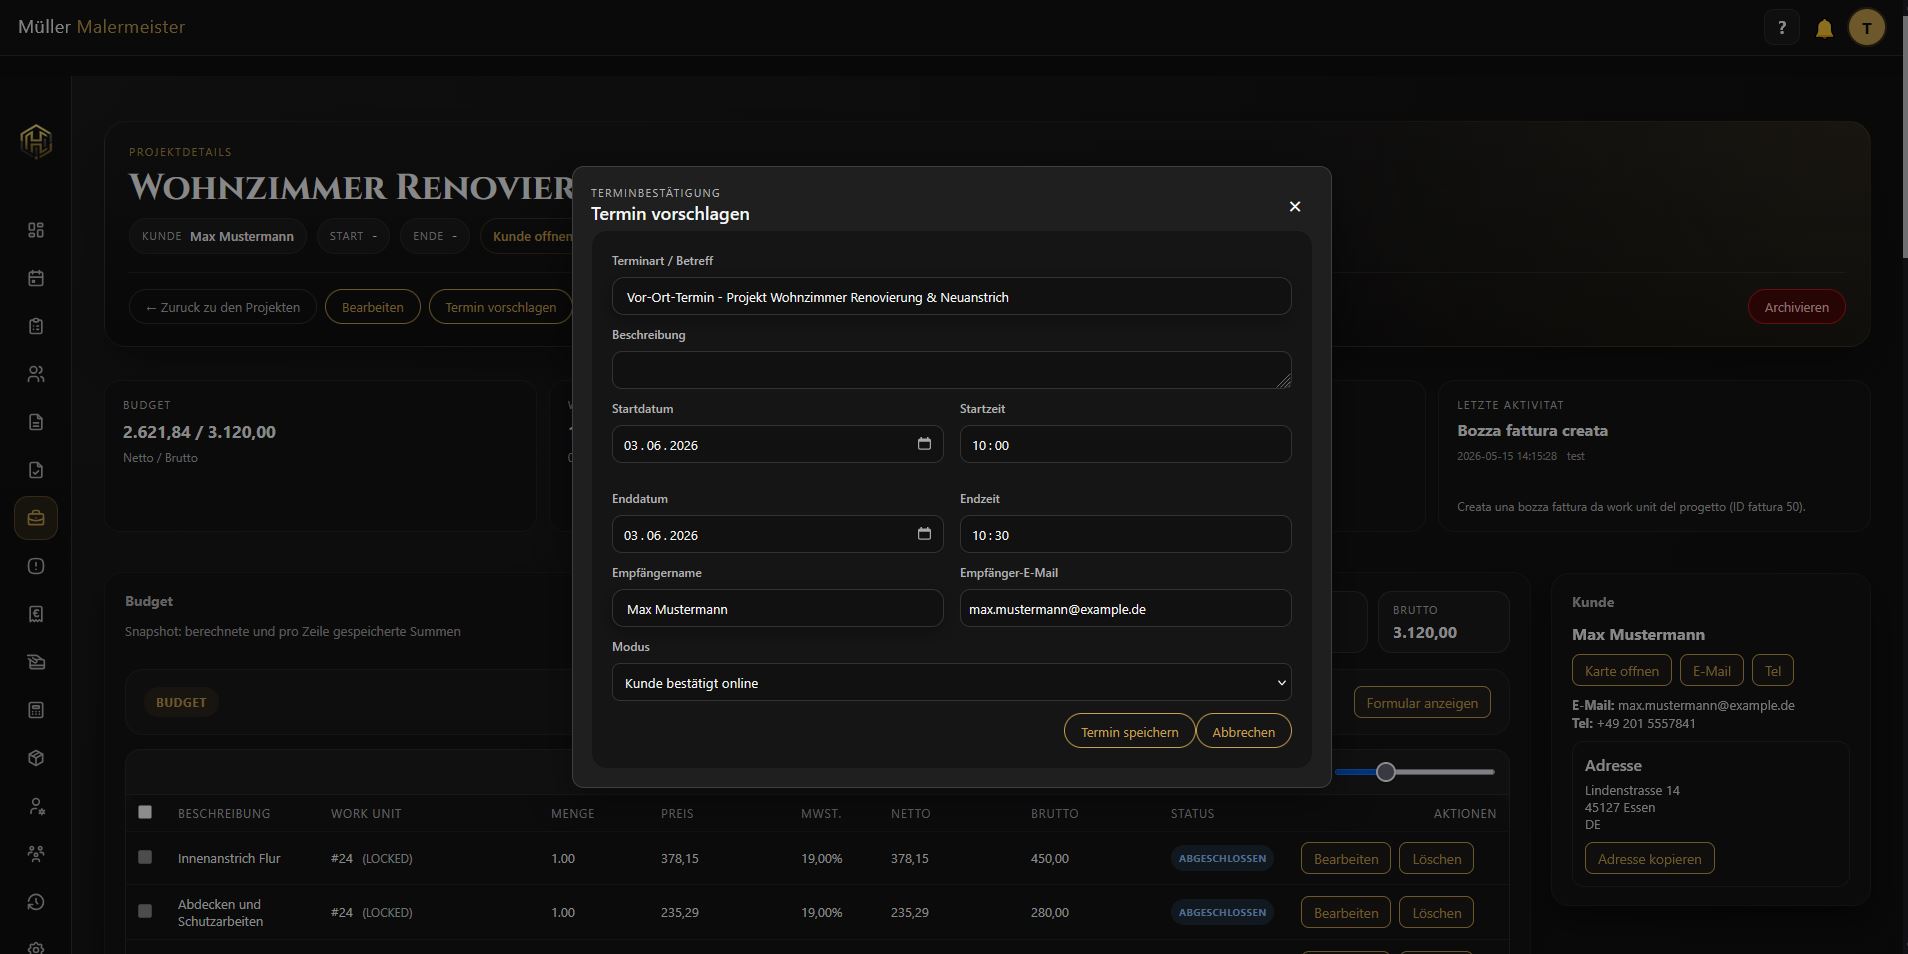Viewport: 1908px width, 954px height.
Task: Click the Endzeit field showing 10:30
Action: click(x=1125, y=534)
